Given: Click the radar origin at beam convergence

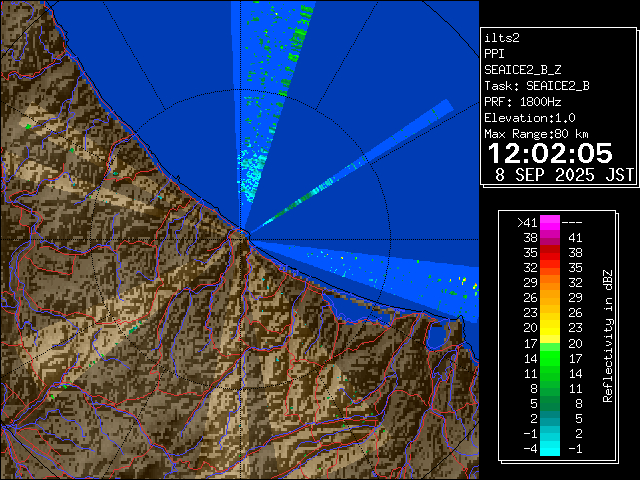Looking at the screenshot, I should pyautogui.click(x=243, y=231).
